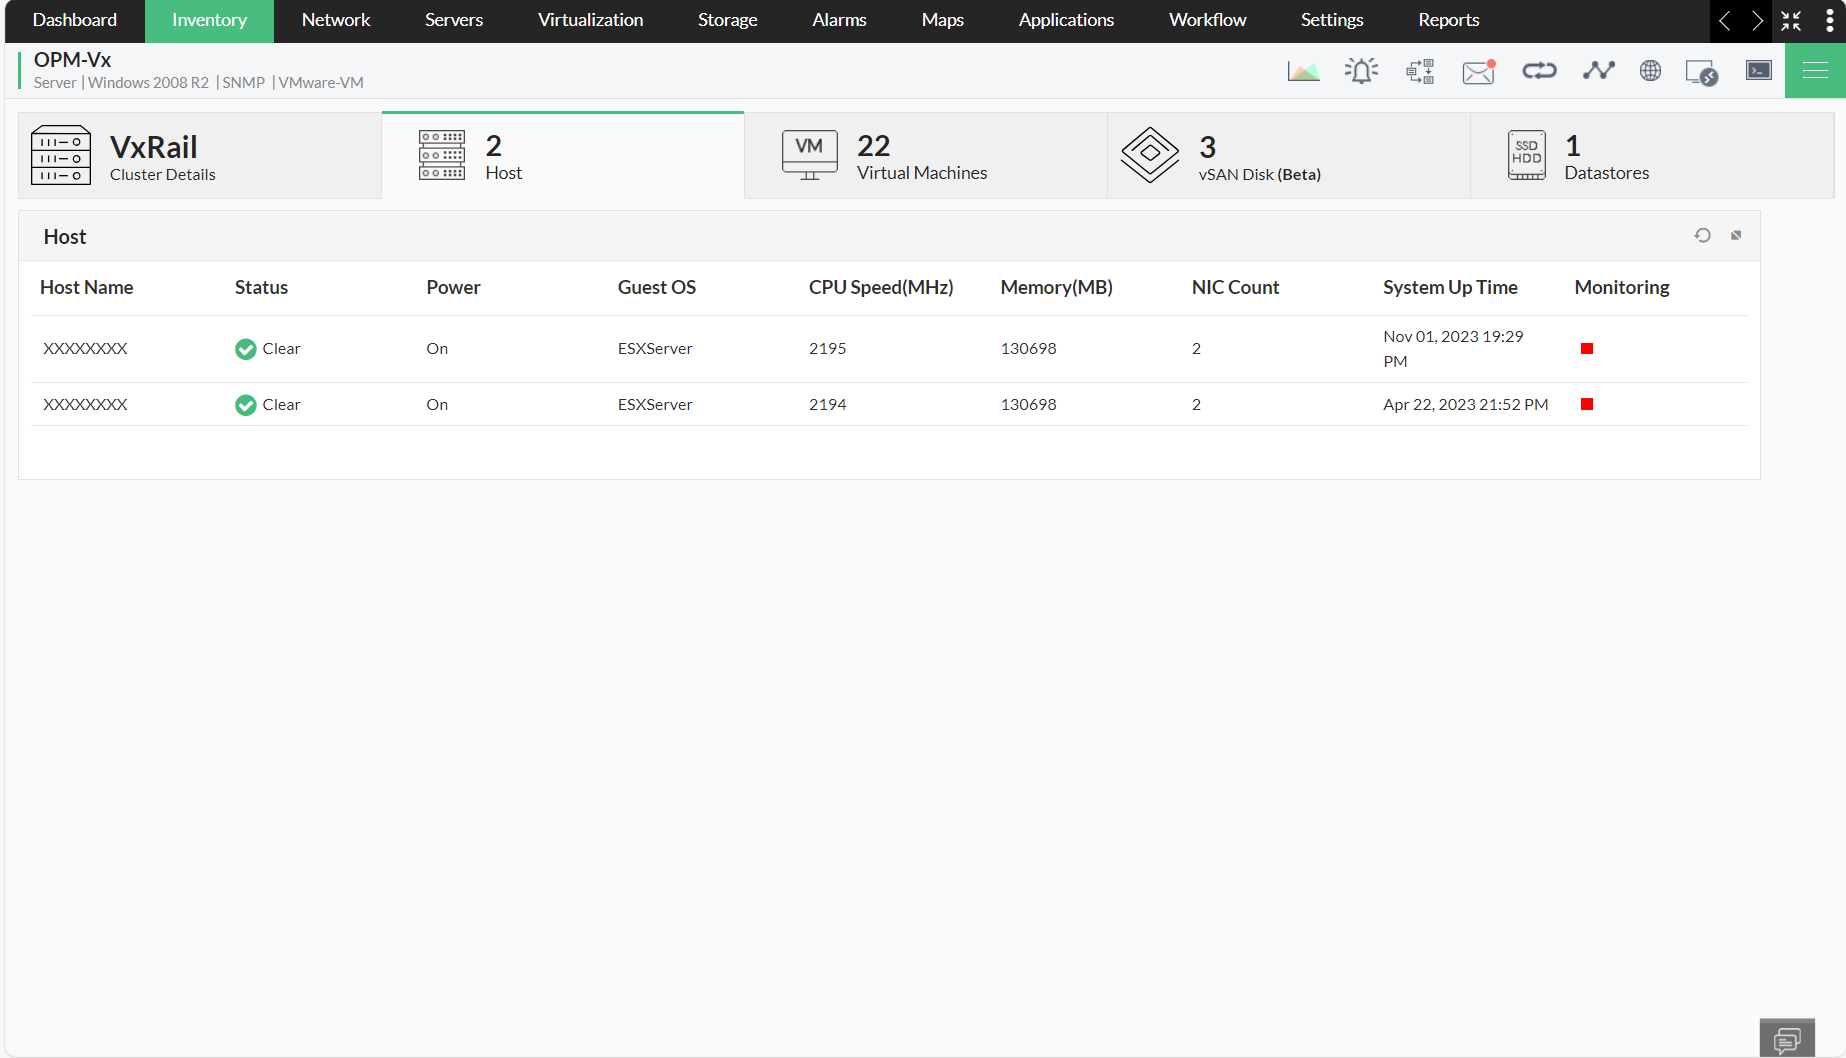Refresh the Host table
The height and width of the screenshot is (1058, 1846).
click(1703, 235)
